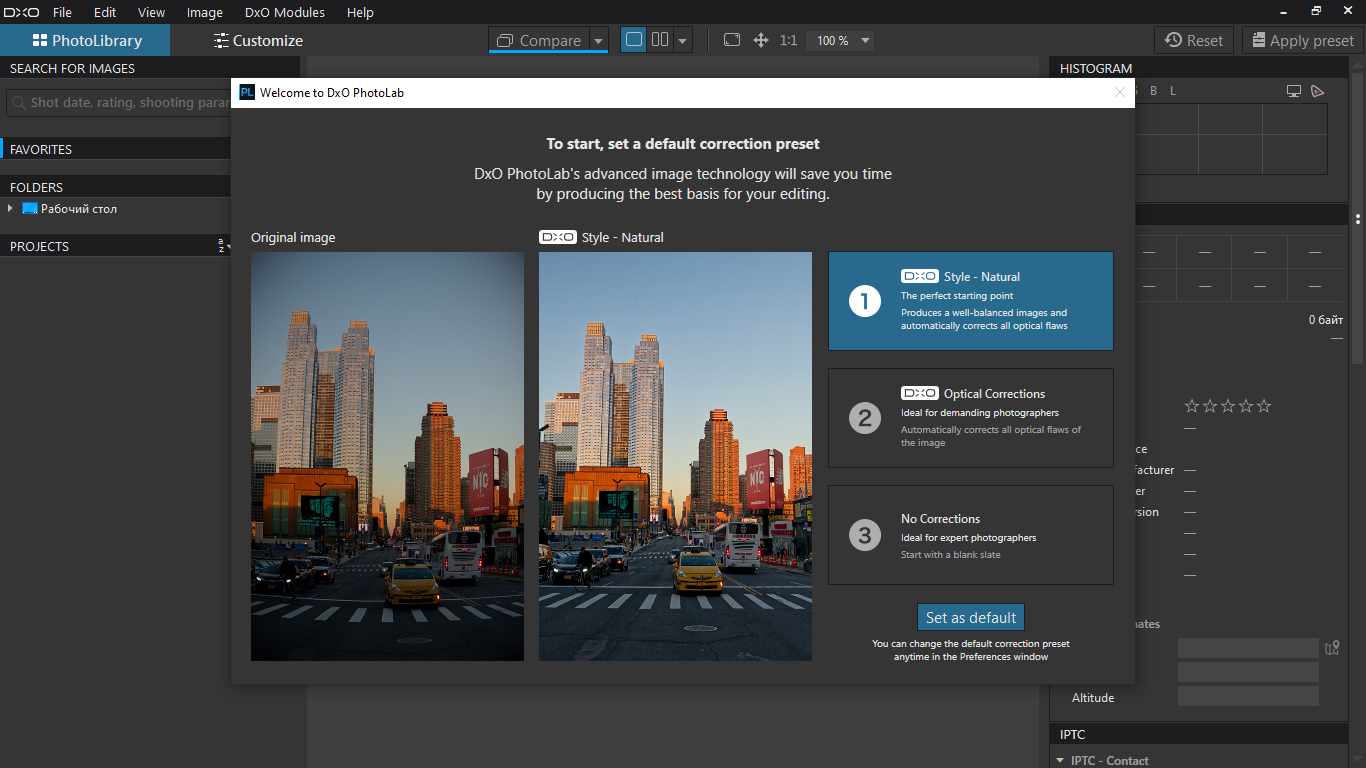Image resolution: width=1366 pixels, height=768 pixels.
Task: Click the fit-to-screen icon
Action: [x=732, y=40]
